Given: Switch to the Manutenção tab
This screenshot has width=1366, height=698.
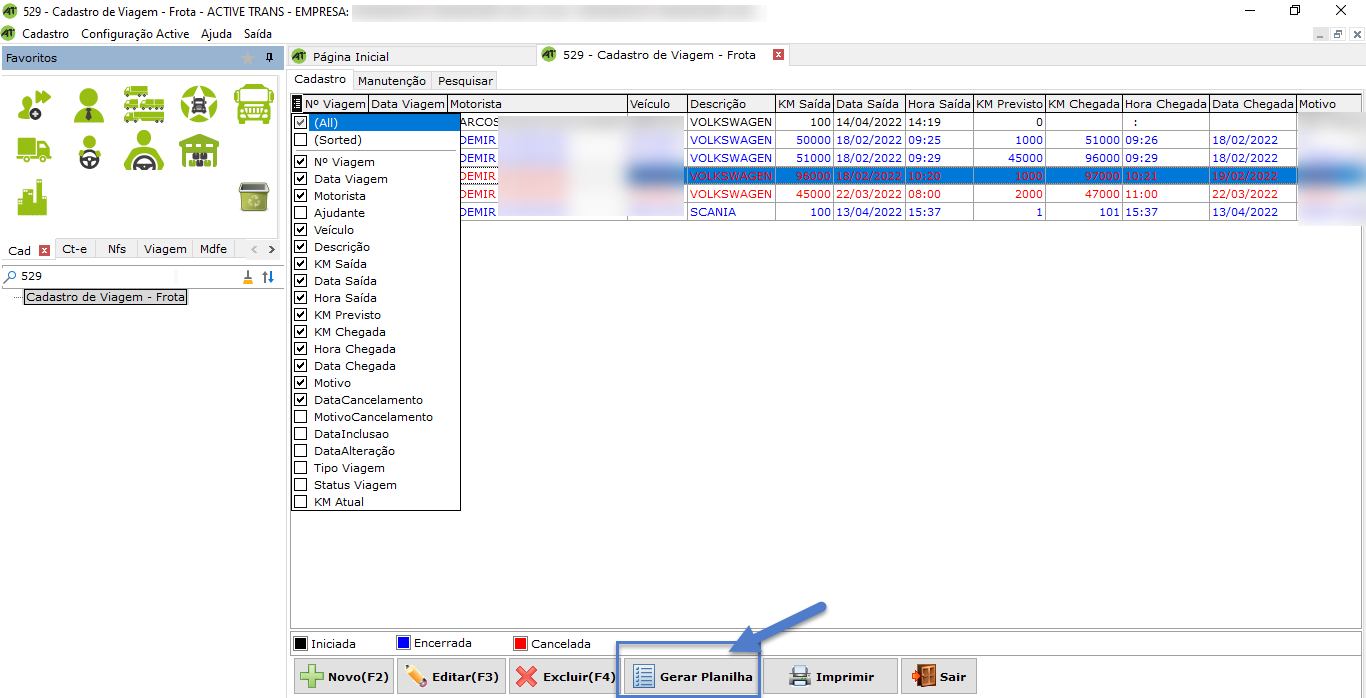Looking at the screenshot, I should click(392, 81).
